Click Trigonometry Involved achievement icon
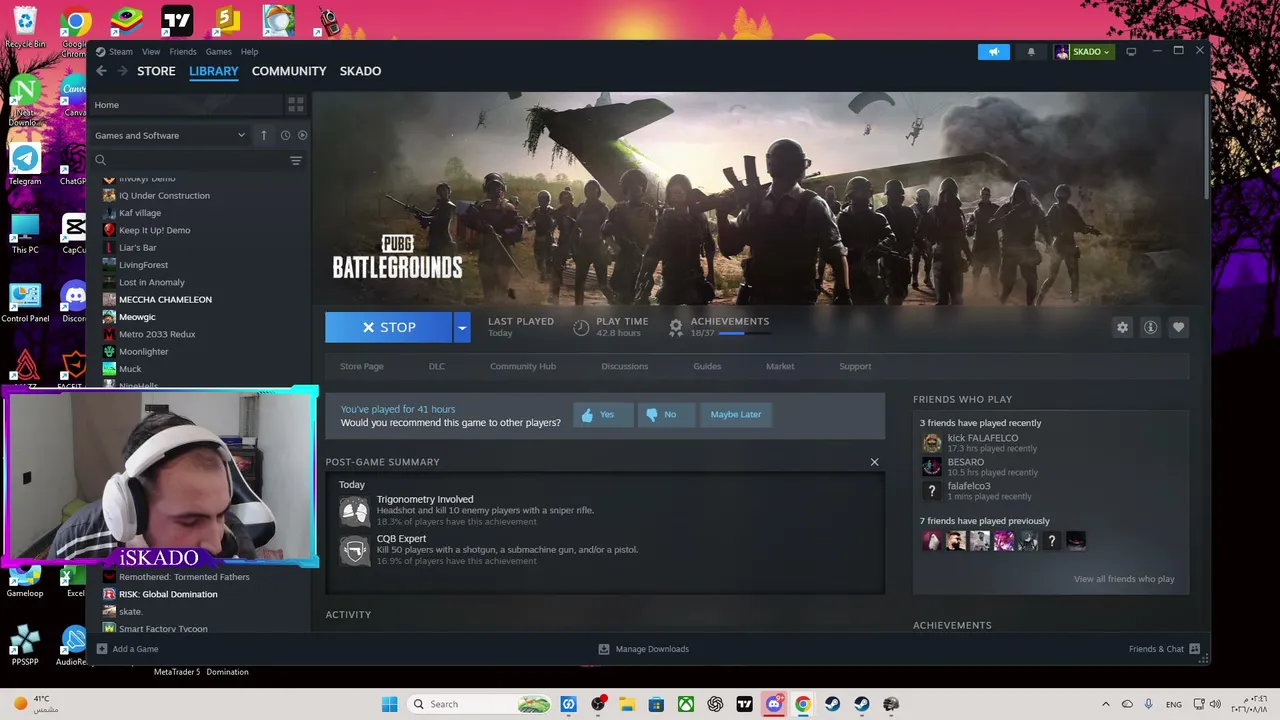The width and height of the screenshot is (1280, 720). click(354, 511)
